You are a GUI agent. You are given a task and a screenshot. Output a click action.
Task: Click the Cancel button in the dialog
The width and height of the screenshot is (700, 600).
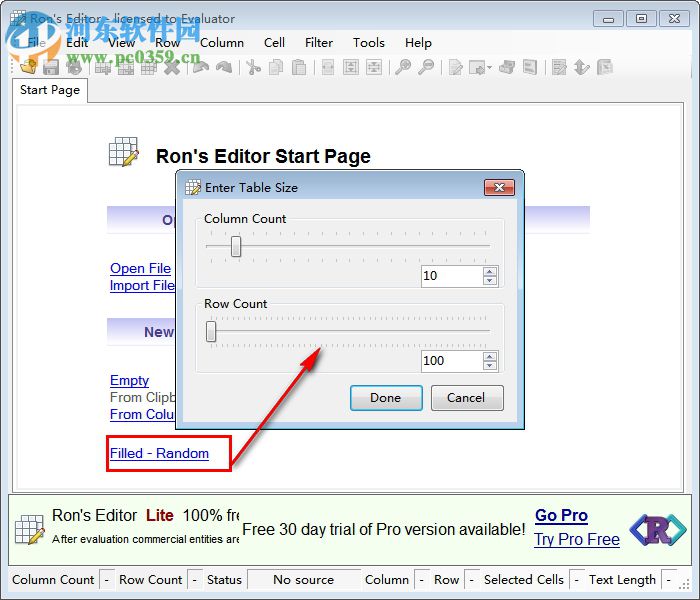point(467,398)
